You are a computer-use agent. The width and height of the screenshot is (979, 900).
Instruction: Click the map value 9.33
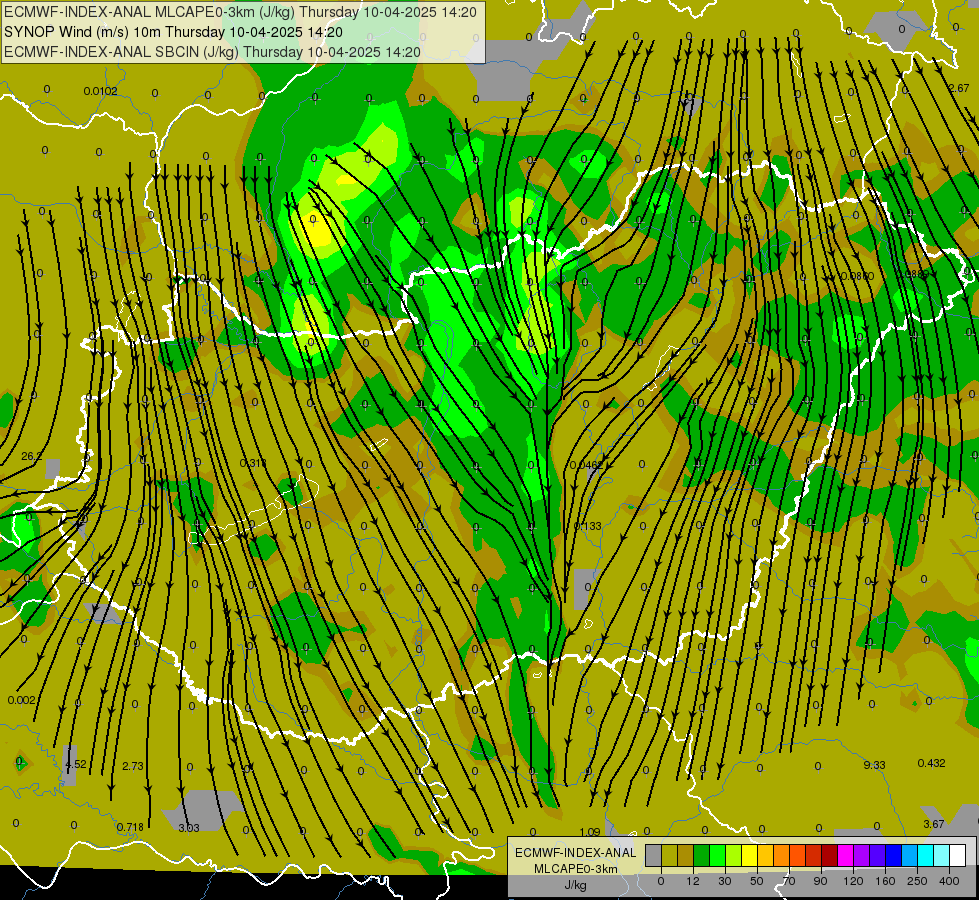coord(874,765)
